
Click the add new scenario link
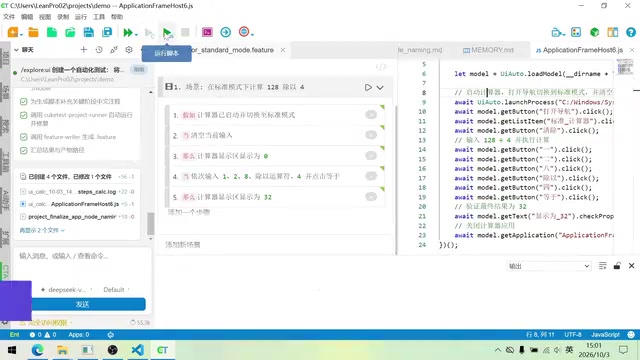182,244
